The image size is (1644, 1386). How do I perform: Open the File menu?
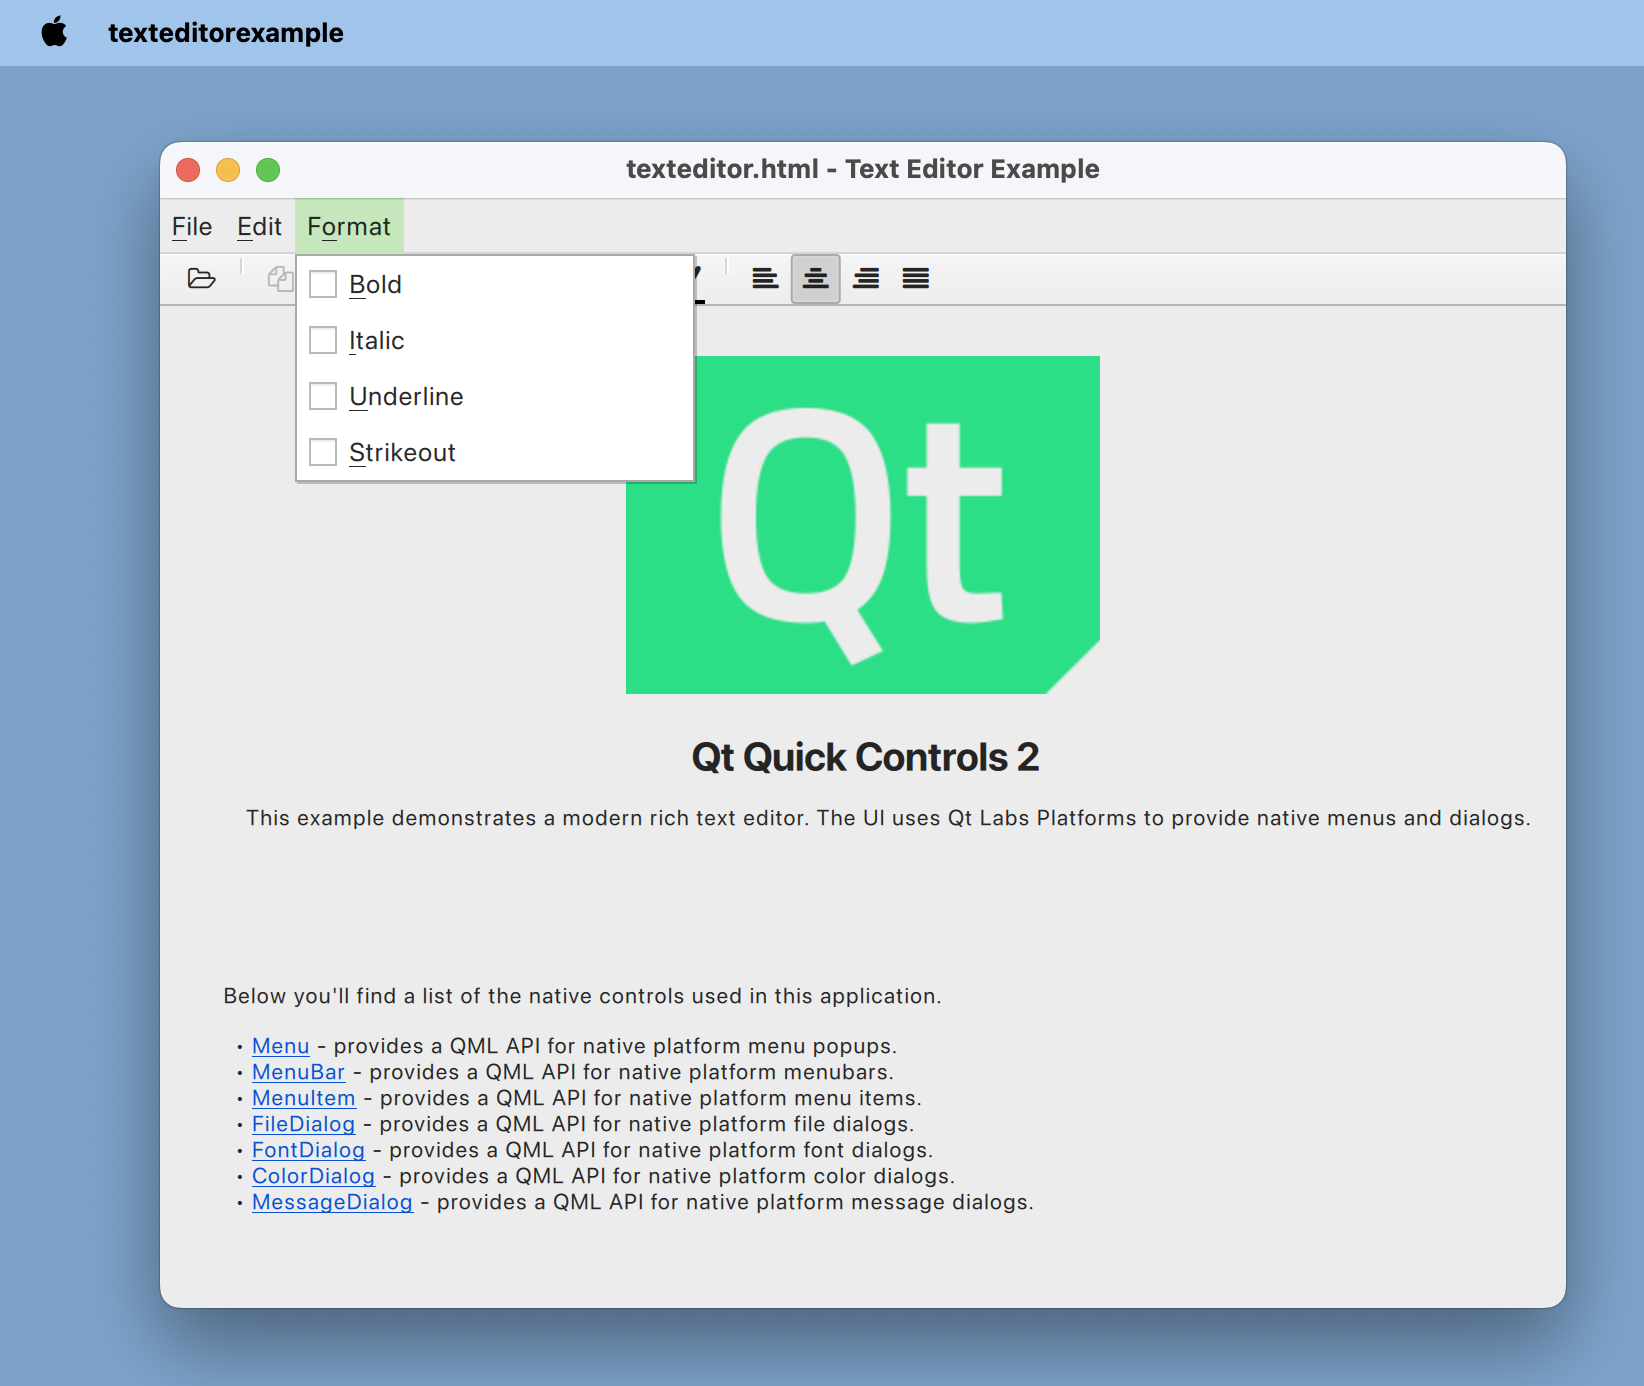tap(192, 227)
